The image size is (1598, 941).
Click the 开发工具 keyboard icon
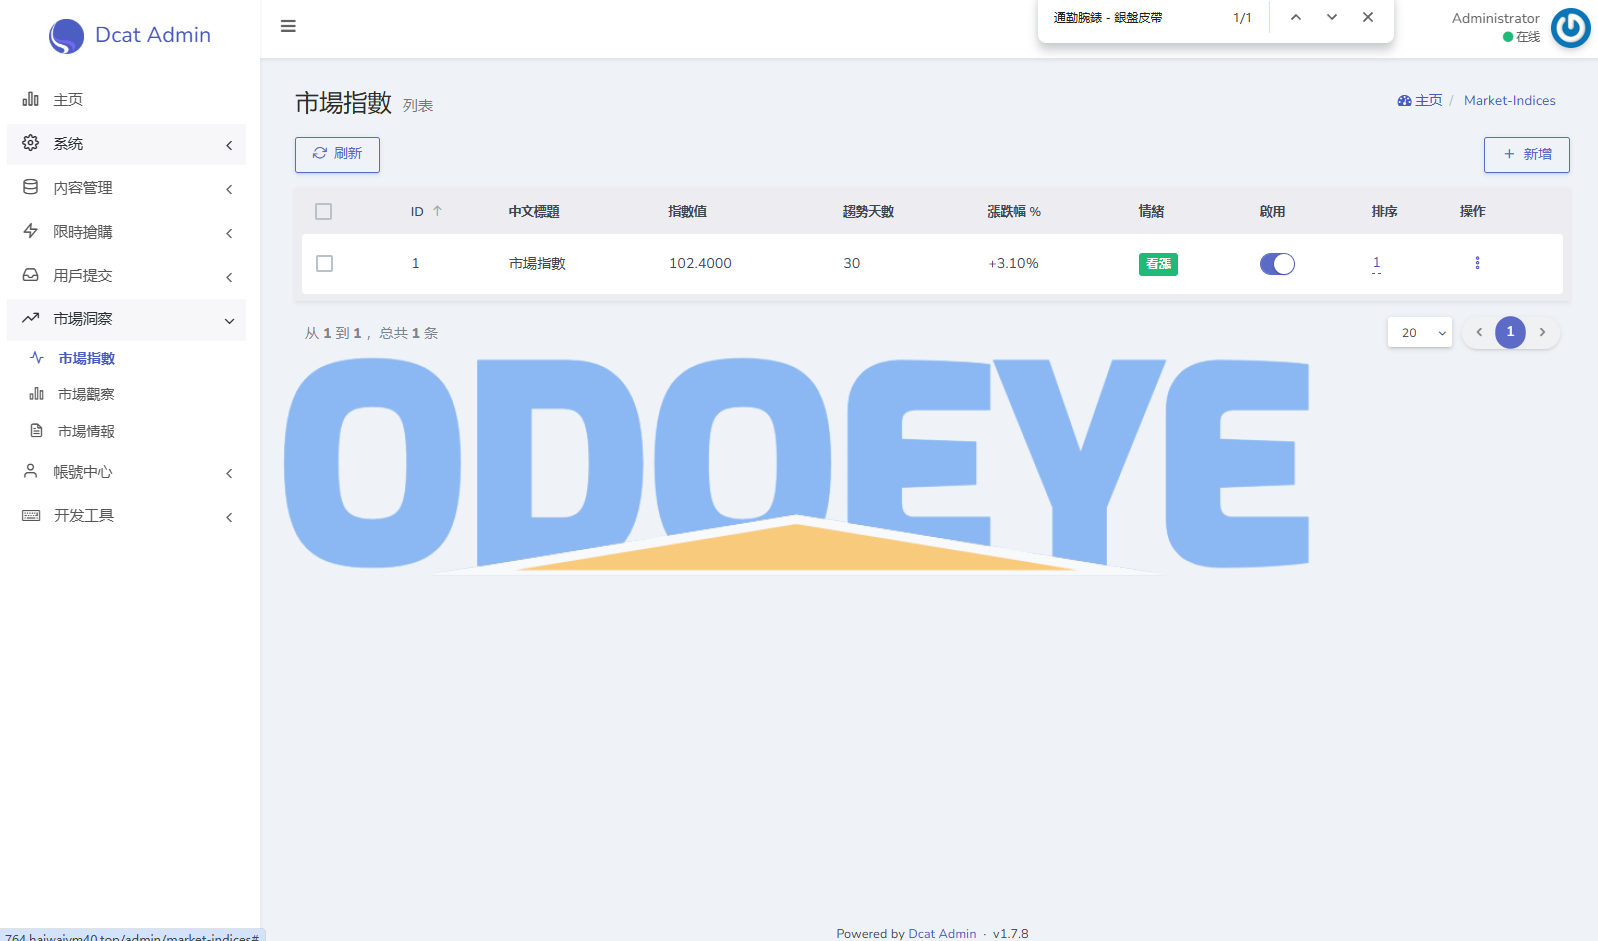(x=31, y=515)
